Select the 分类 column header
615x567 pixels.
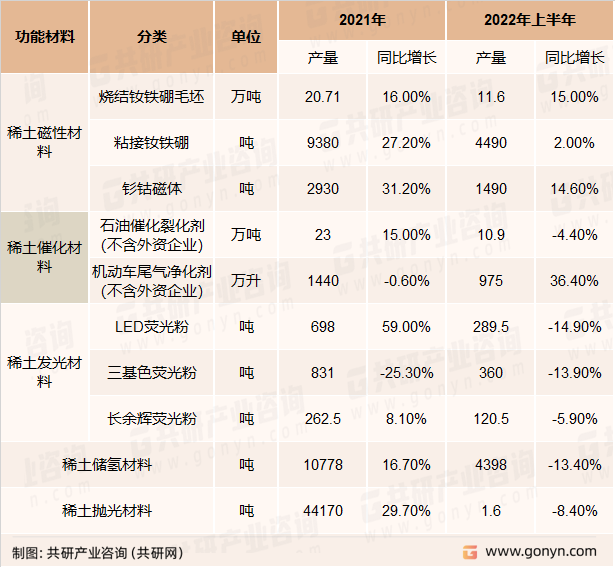[x=152, y=37]
